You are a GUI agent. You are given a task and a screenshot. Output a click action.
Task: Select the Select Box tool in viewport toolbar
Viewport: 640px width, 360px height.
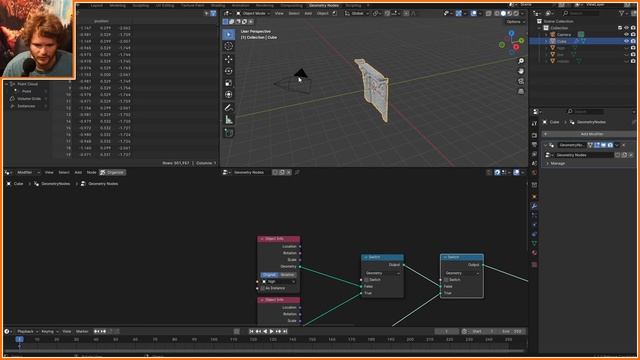click(229, 34)
